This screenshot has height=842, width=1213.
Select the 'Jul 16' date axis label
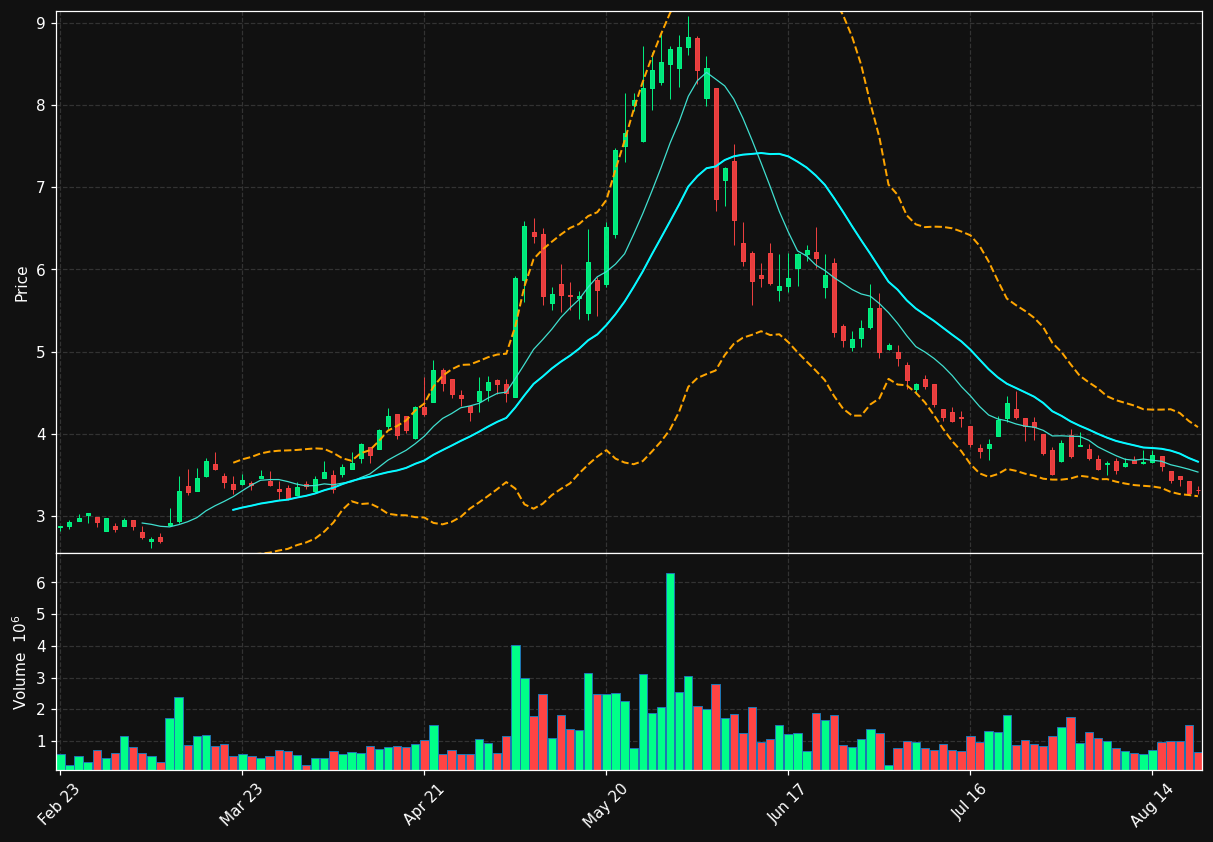(x=970, y=804)
